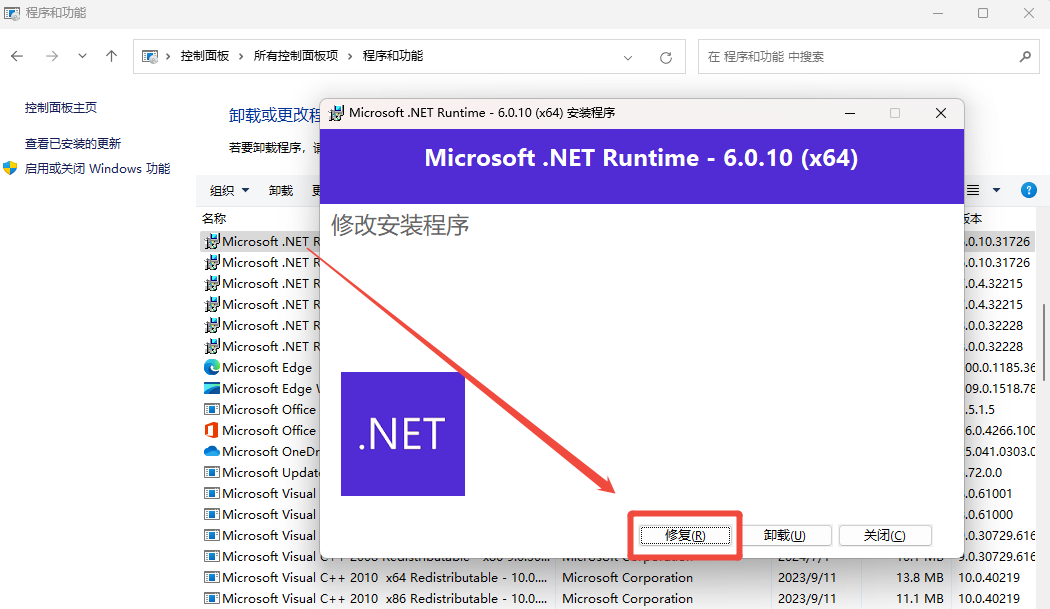Image resolution: width=1050 pixels, height=609 pixels.
Task: Click the purple .NET logo in the dialog
Action: [x=402, y=433]
